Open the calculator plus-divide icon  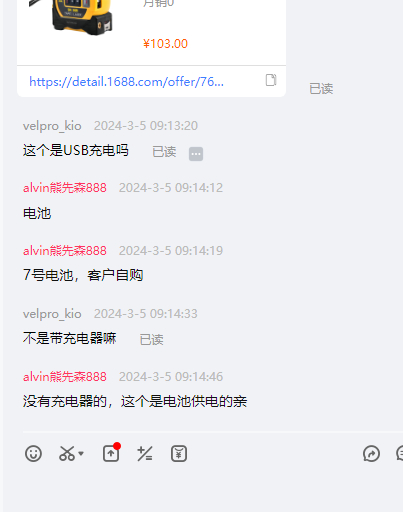[x=145, y=454]
